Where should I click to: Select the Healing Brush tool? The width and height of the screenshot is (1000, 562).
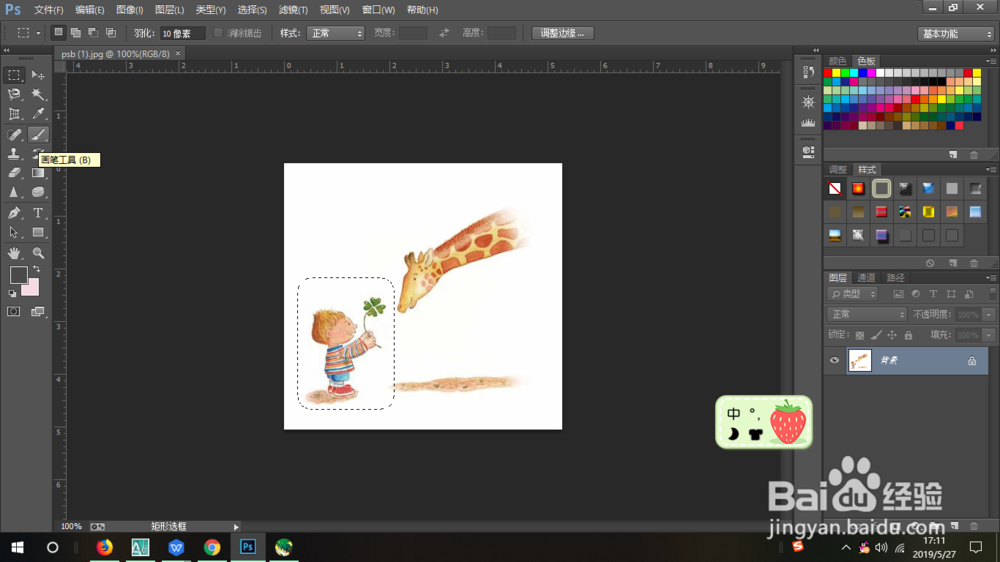pyautogui.click(x=14, y=135)
